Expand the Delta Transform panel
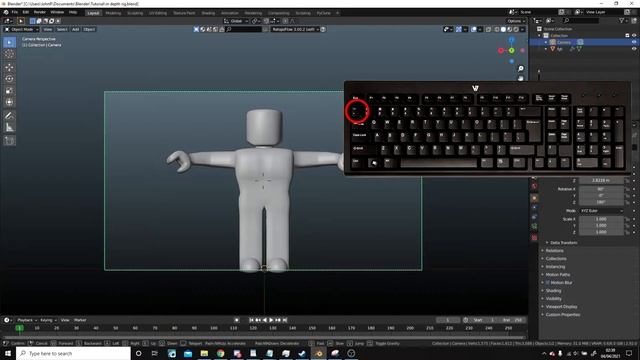Viewport: 640px width, 360px height. pyautogui.click(x=563, y=242)
